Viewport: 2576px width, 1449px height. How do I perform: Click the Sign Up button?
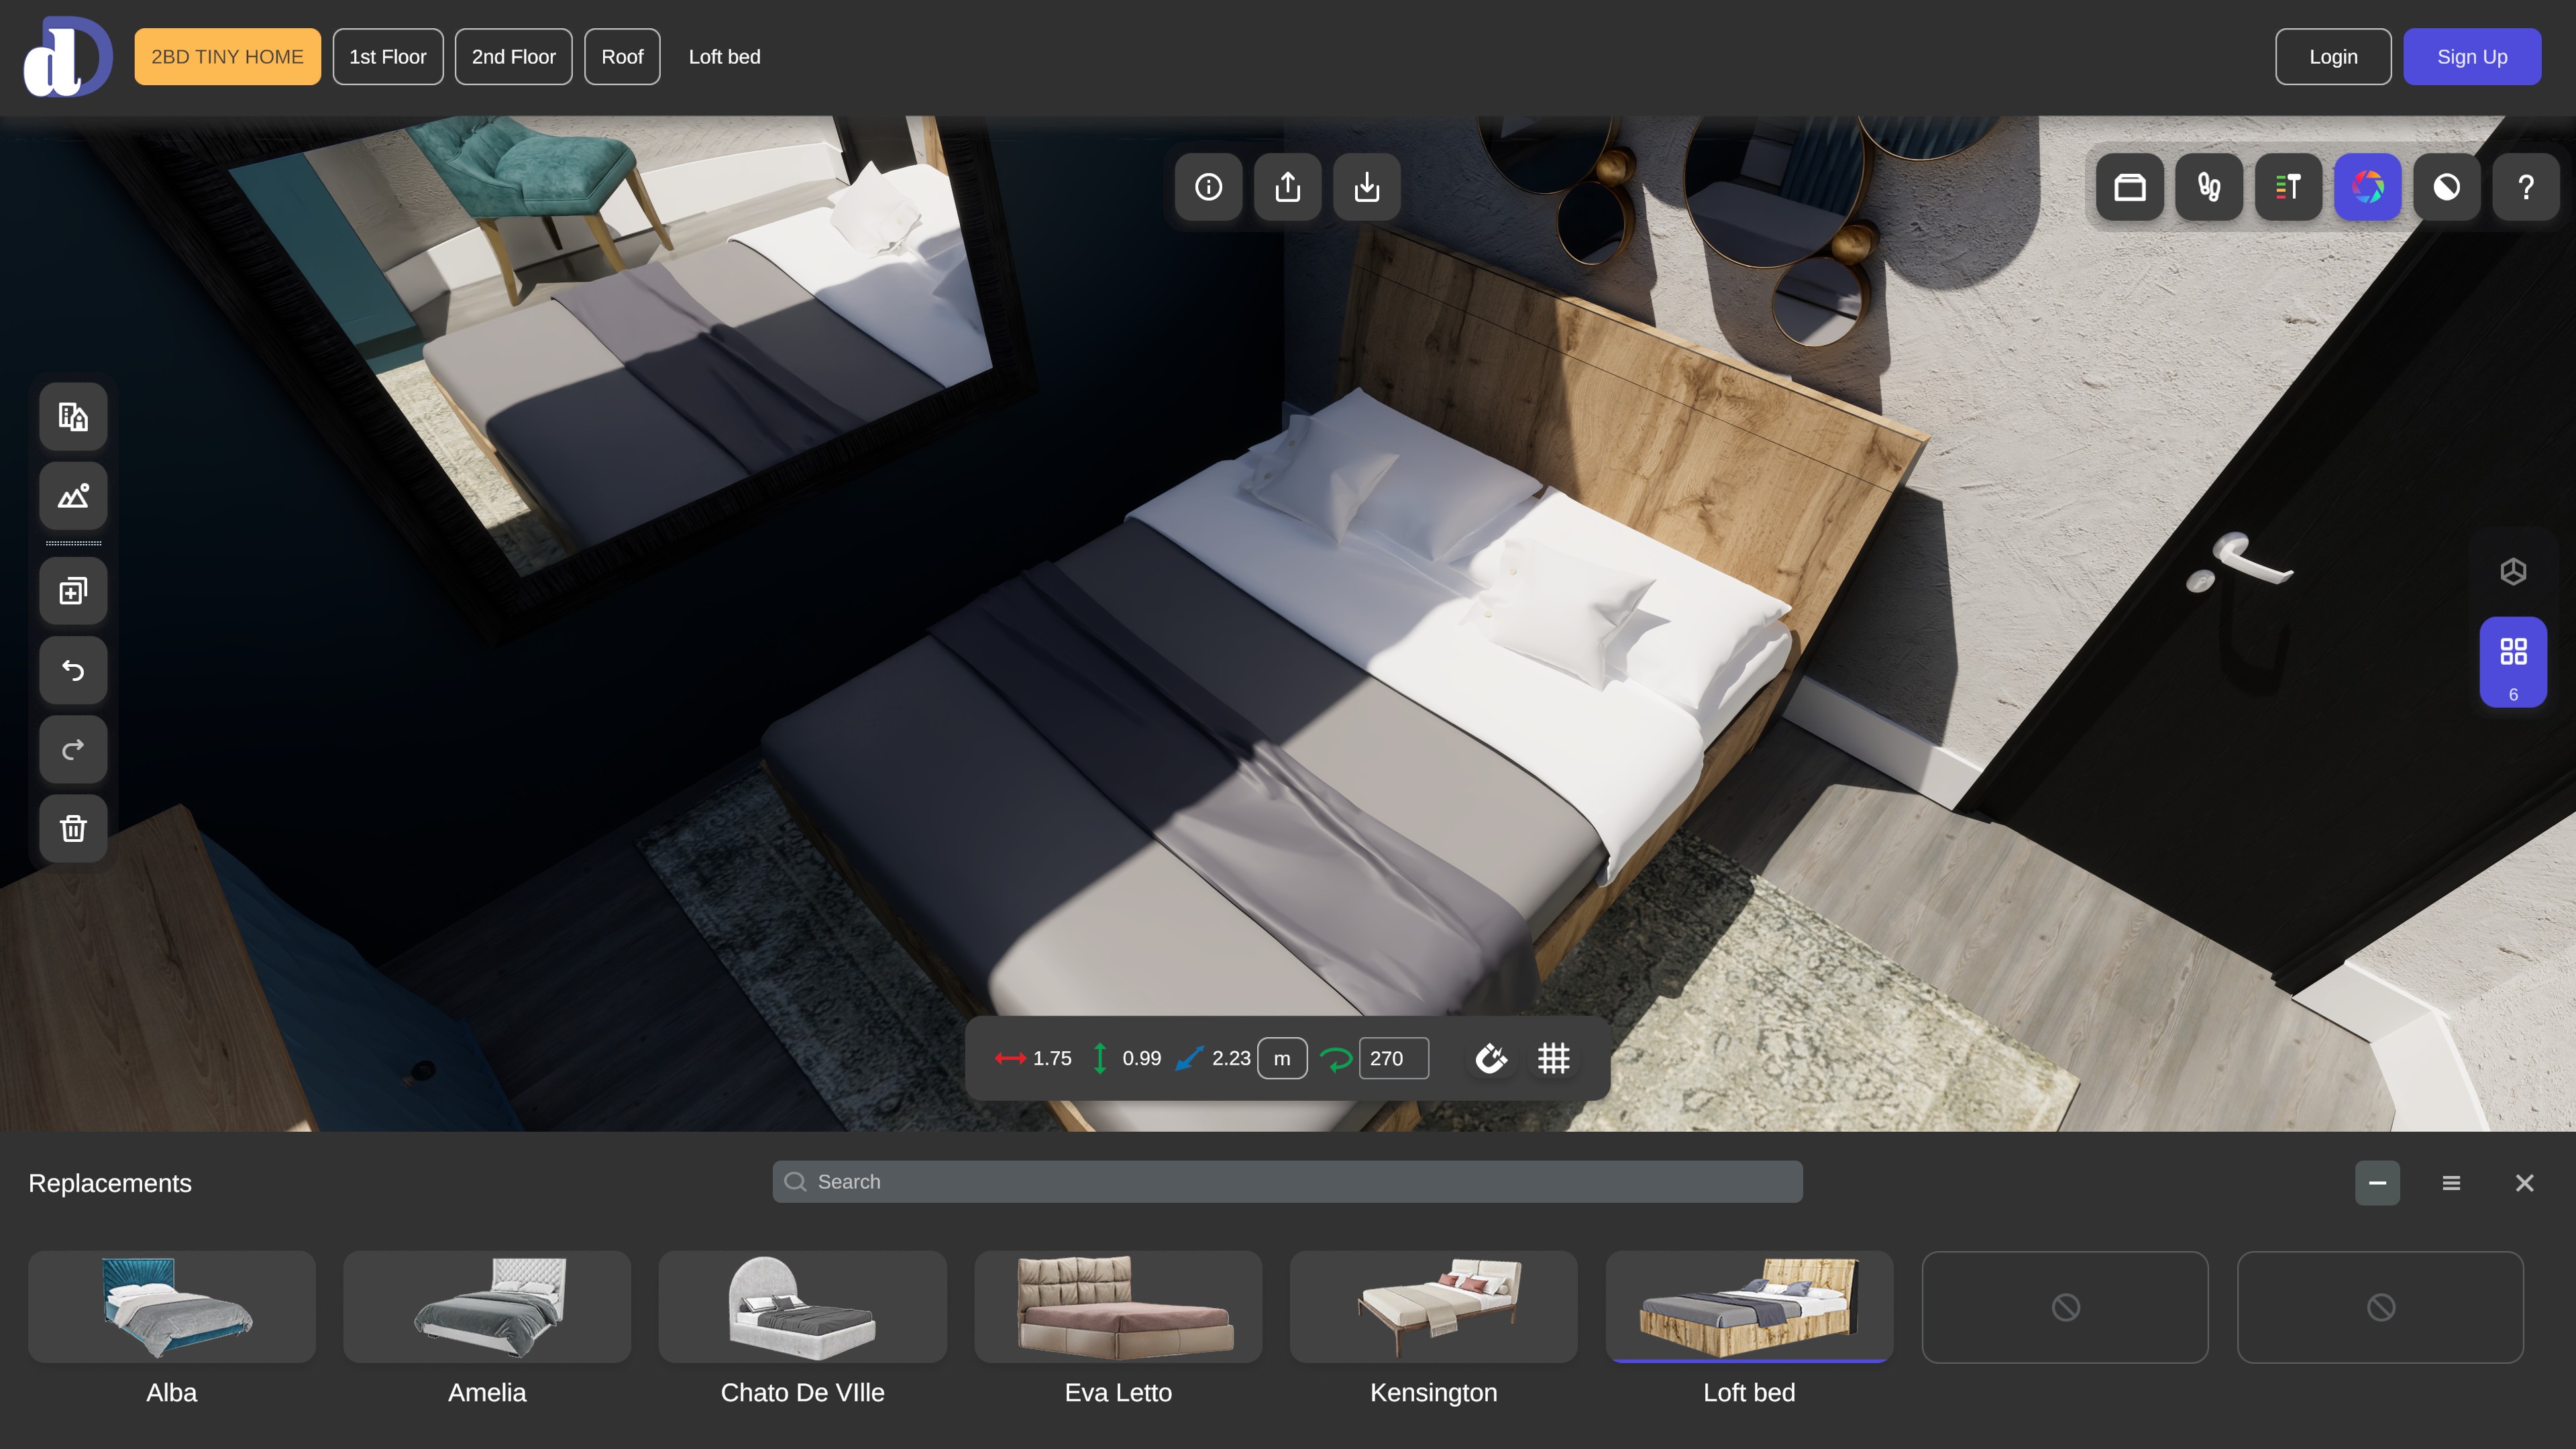(x=2471, y=57)
